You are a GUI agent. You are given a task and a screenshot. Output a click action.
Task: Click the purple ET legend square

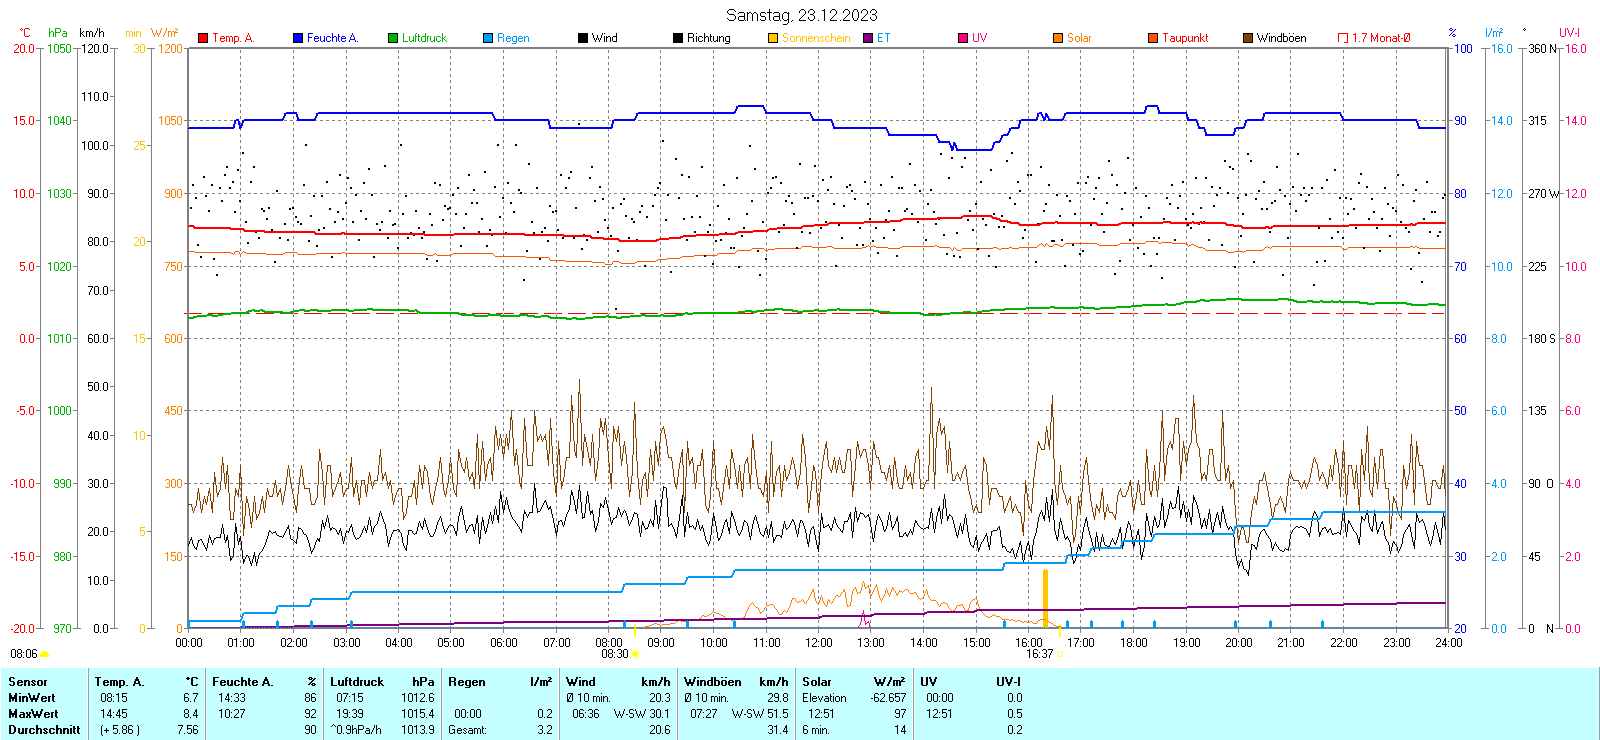tap(868, 38)
